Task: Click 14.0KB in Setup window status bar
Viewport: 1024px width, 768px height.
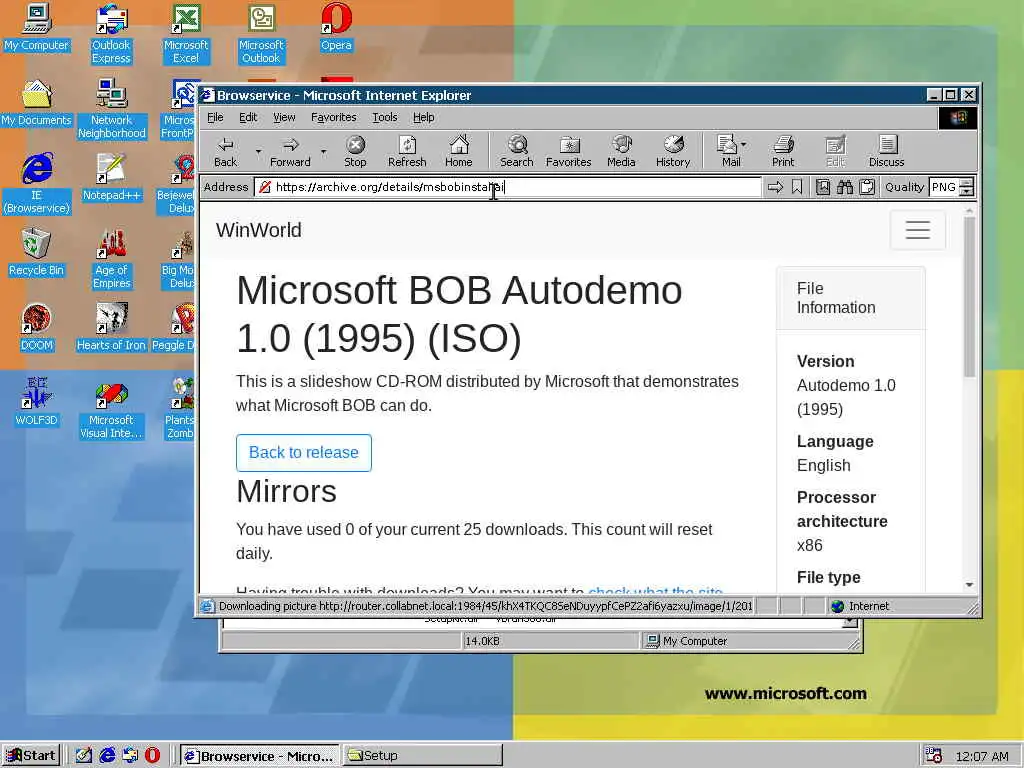Action: pos(482,641)
